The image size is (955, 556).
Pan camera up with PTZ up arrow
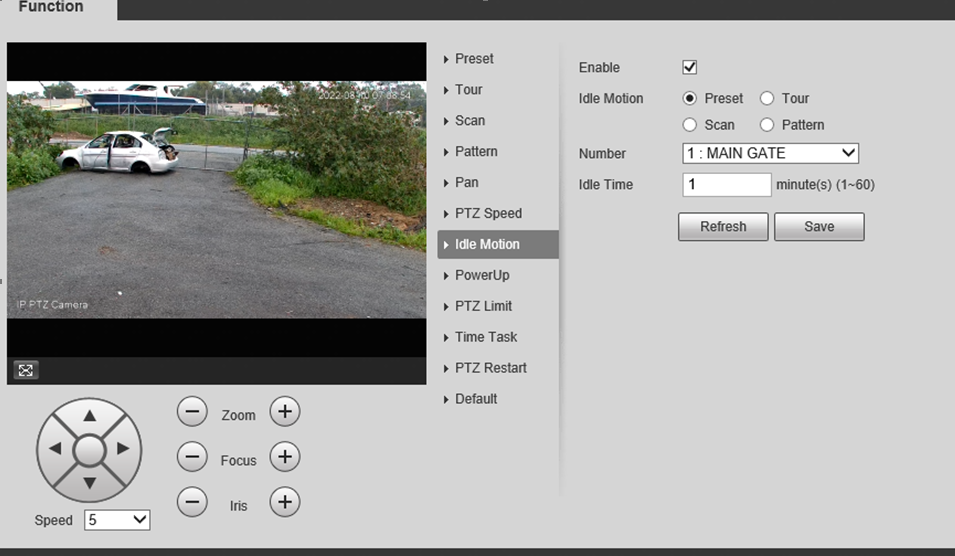coord(89,415)
